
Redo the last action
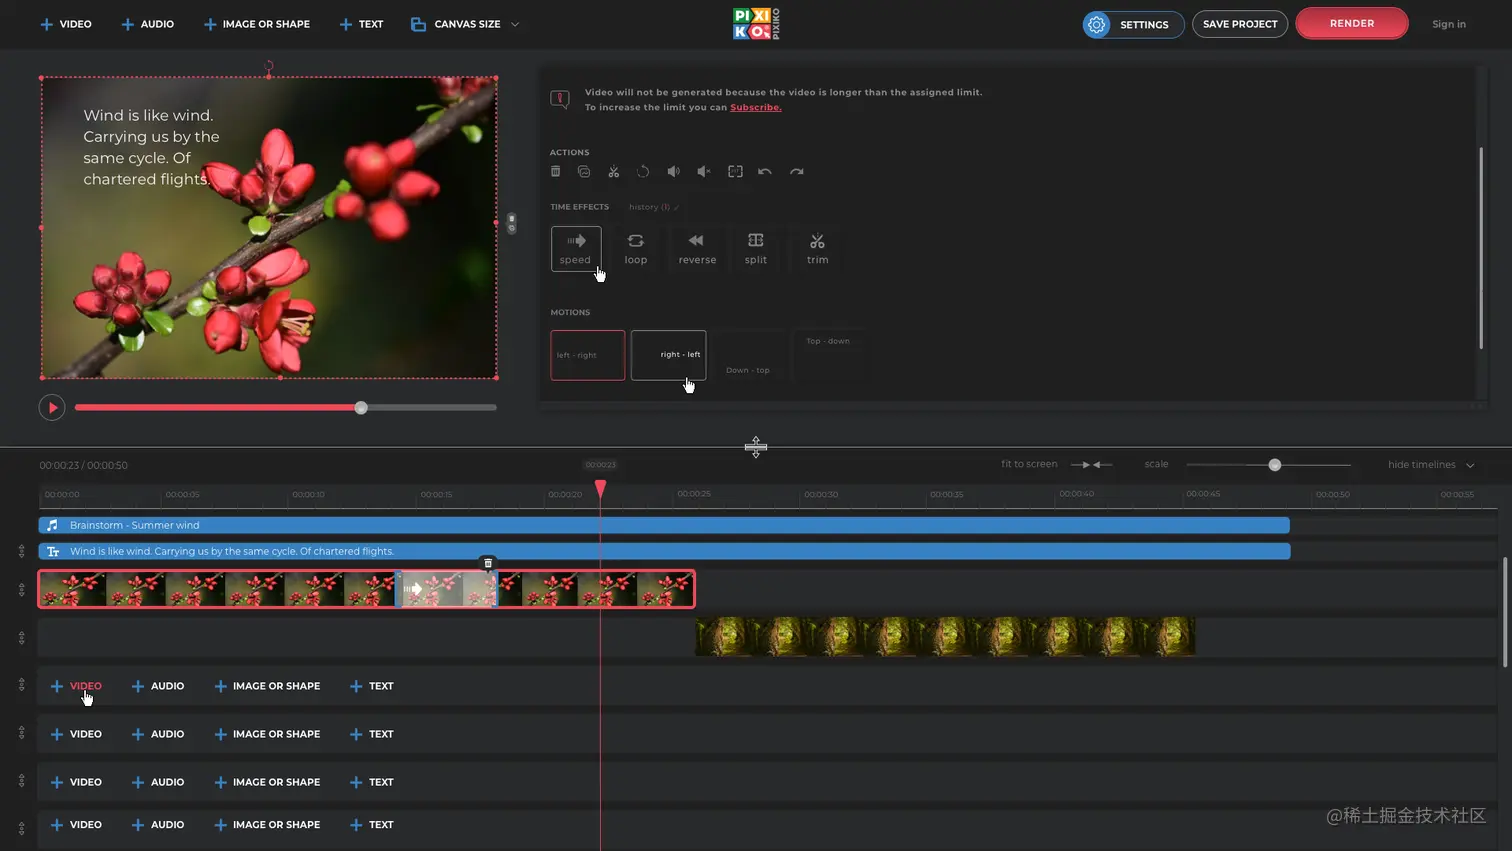coord(797,171)
